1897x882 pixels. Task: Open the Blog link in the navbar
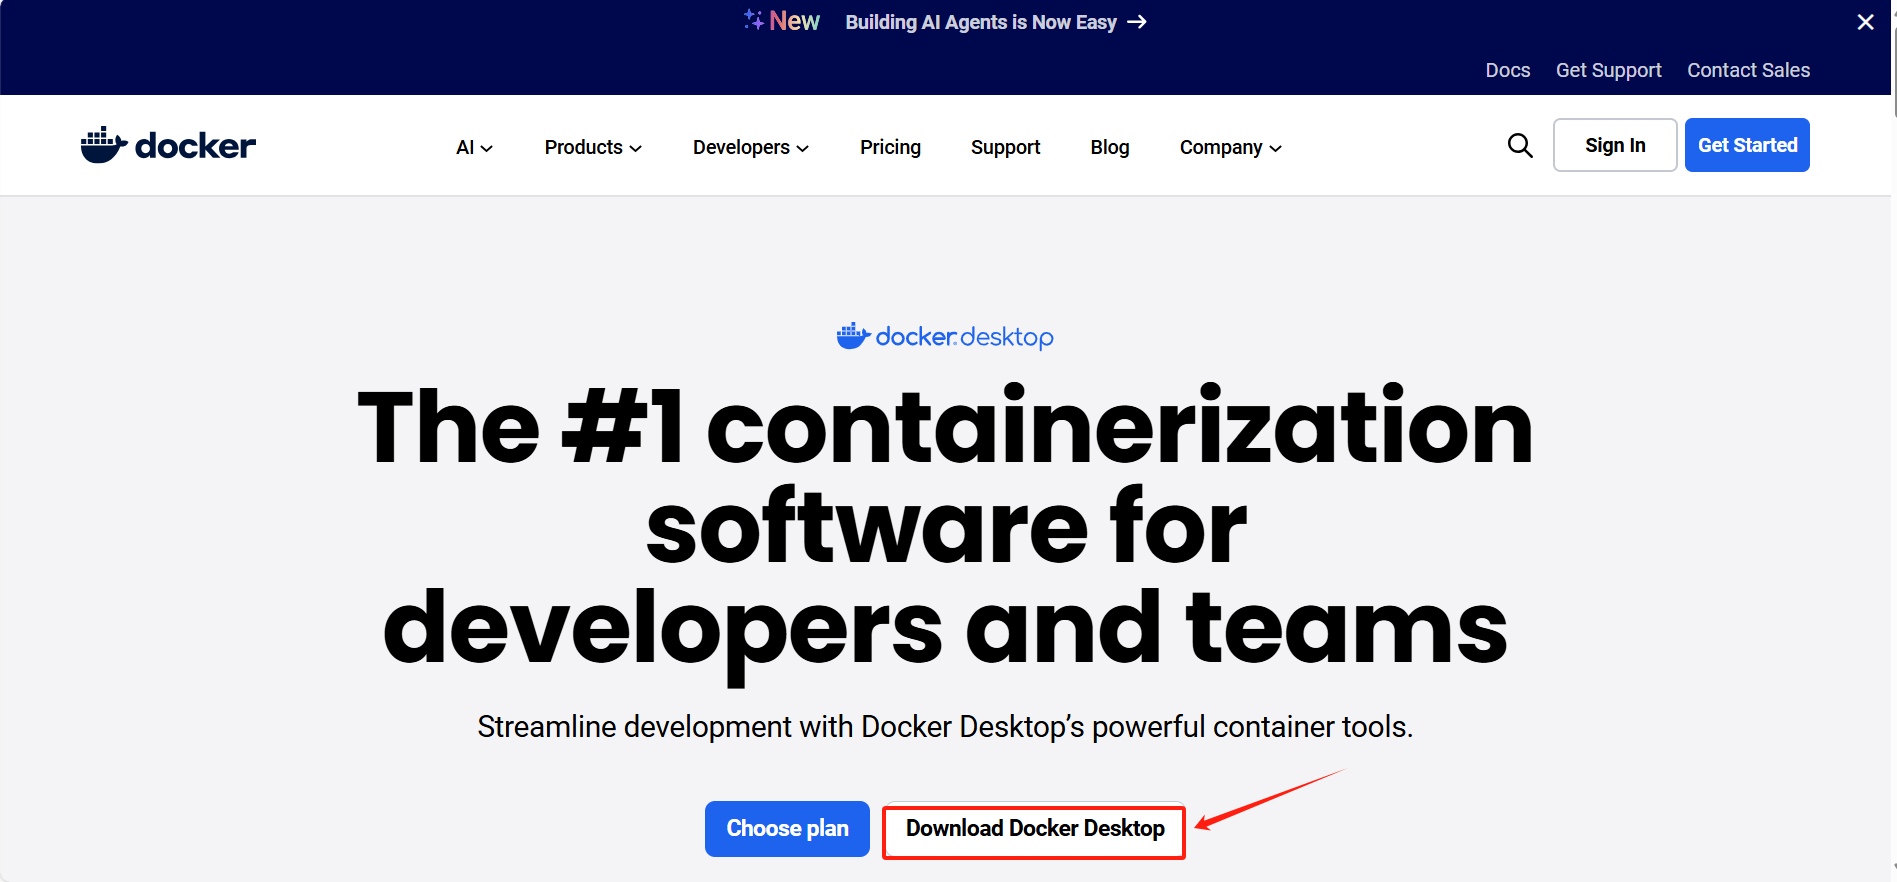[1110, 147]
